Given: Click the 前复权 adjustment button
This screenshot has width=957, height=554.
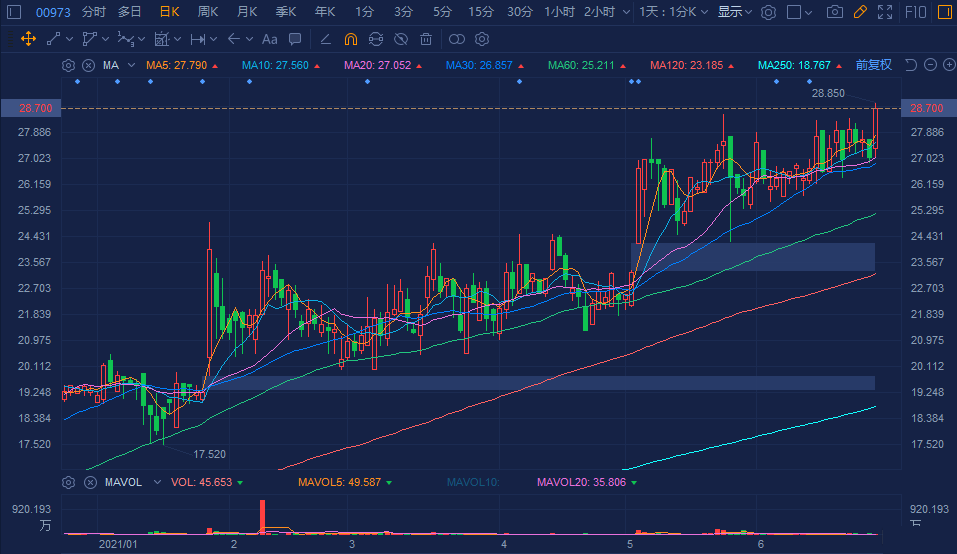Looking at the screenshot, I should tap(873, 65).
